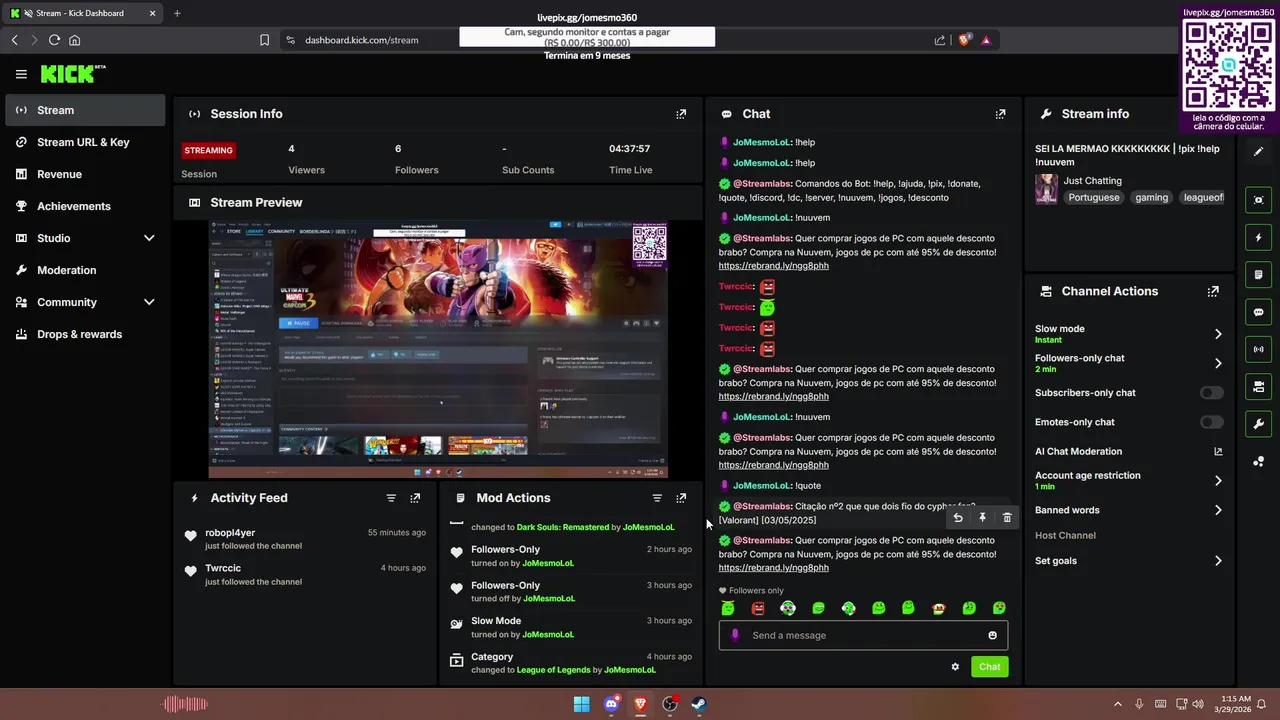Click JoMesmoLoL in Dark Souls category change
Viewport: 1280px width, 720px height.
point(648,527)
